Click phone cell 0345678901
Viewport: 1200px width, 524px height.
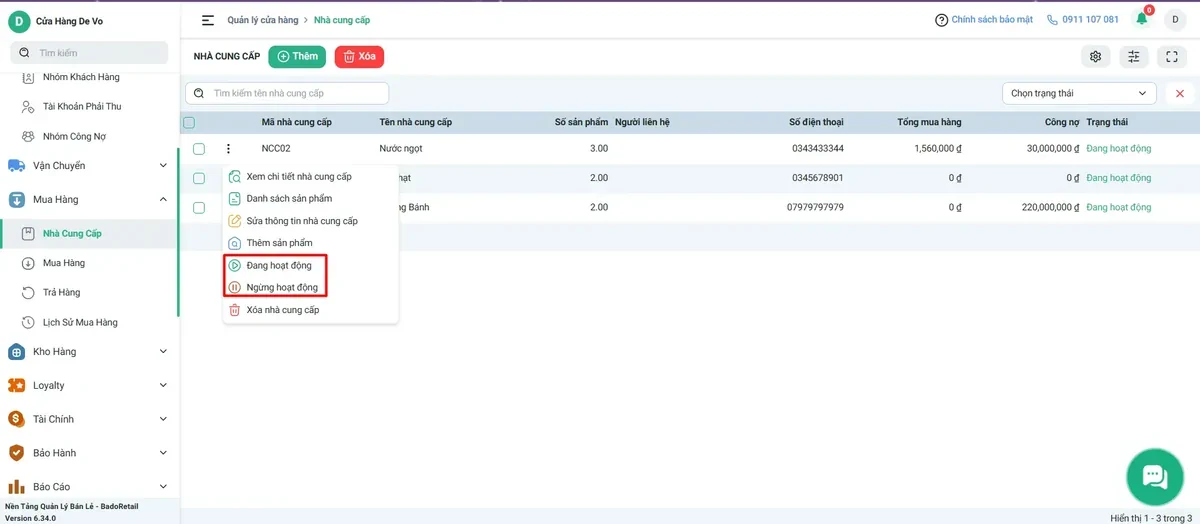pyautogui.click(x=816, y=178)
